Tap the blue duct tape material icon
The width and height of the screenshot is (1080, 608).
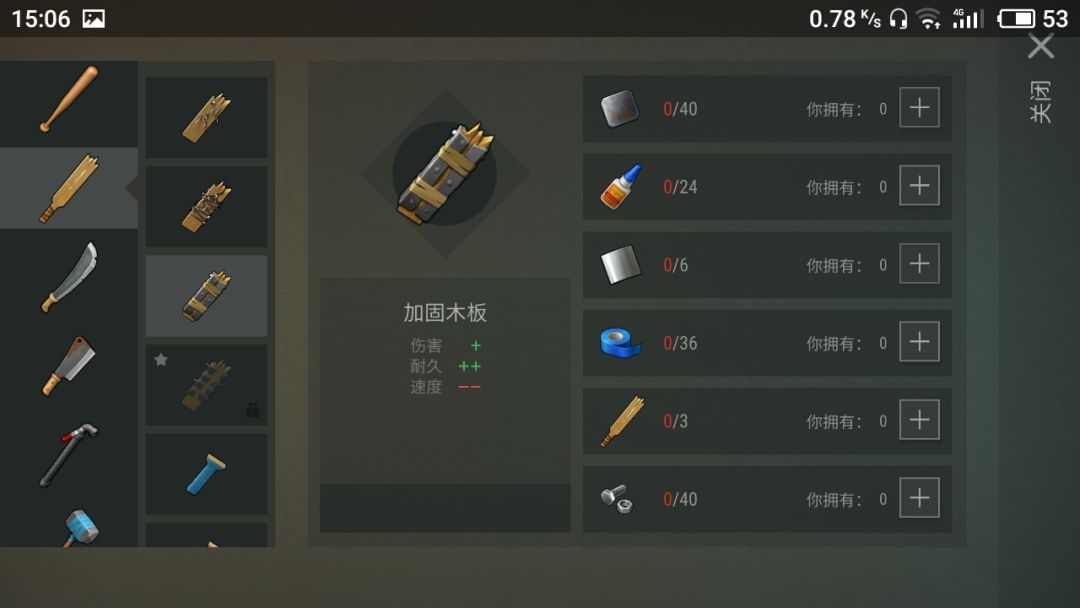[x=621, y=342]
